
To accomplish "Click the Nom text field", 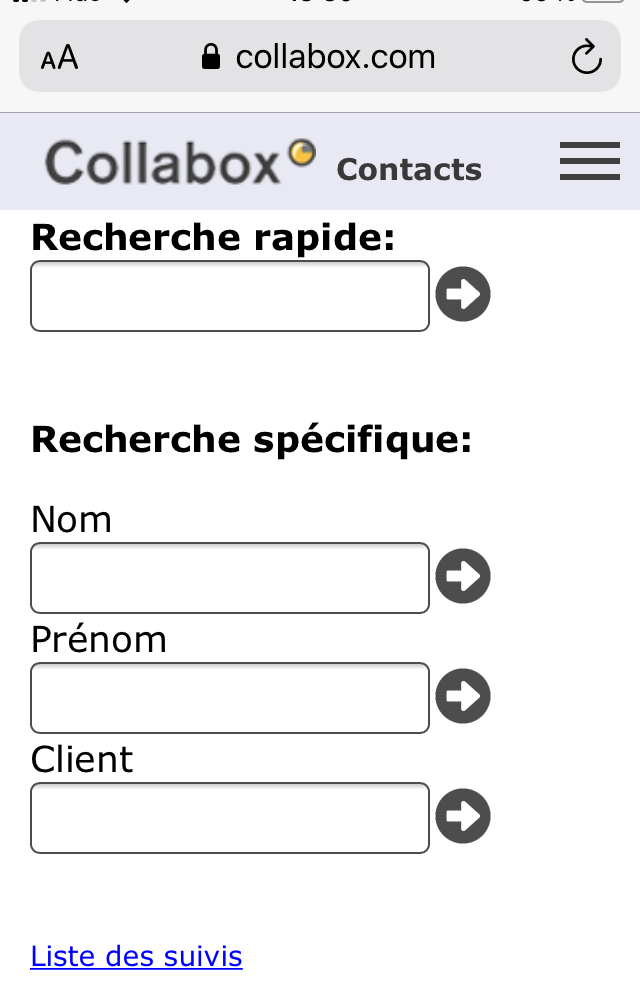I will [229, 577].
